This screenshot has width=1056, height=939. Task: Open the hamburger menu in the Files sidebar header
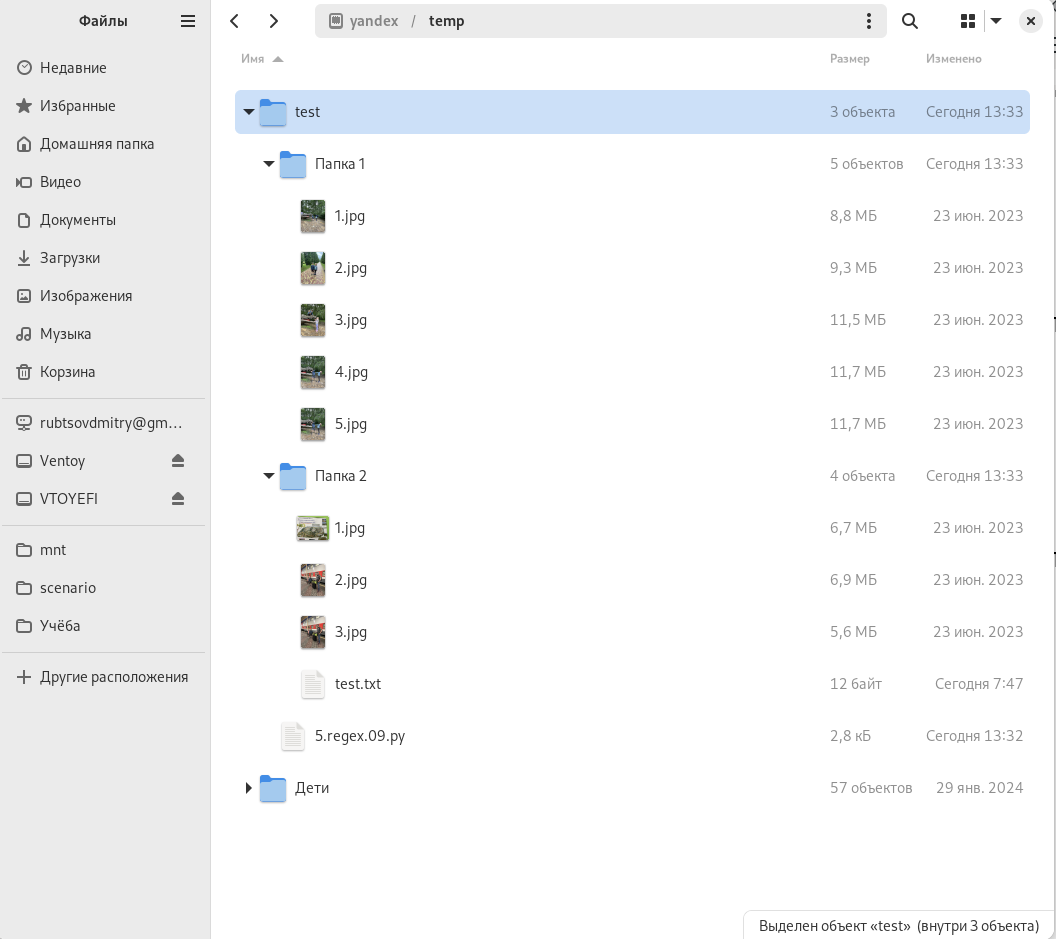tap(188, 21)
